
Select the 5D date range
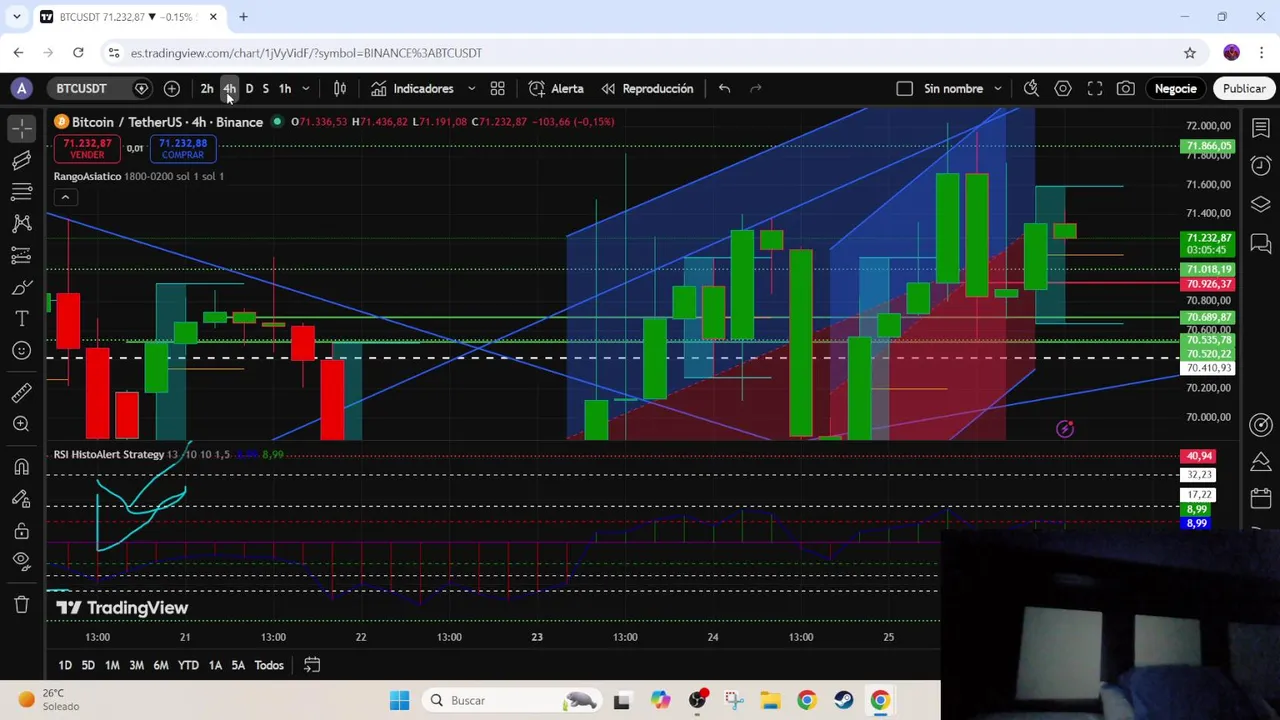point(88,665)
